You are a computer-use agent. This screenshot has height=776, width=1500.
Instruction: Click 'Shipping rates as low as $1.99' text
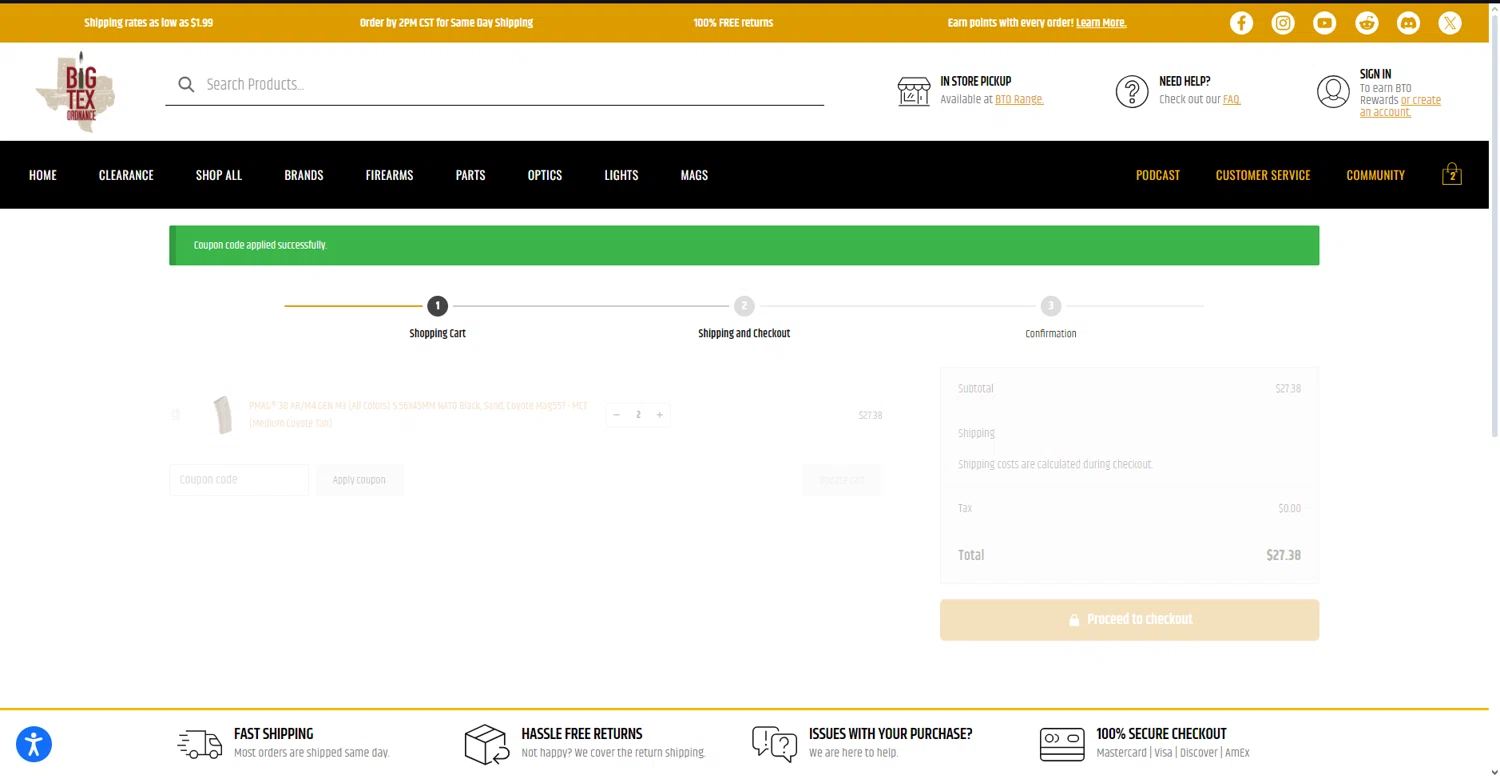pyautogui.click(x=148, y=23)
